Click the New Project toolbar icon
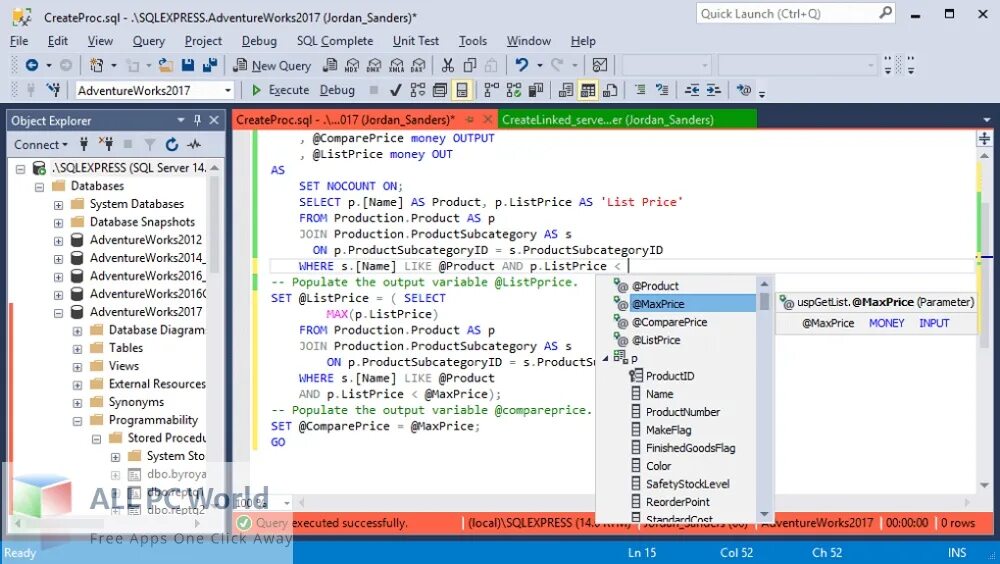This screenshot has height=564, width=1000. [96, 65]
